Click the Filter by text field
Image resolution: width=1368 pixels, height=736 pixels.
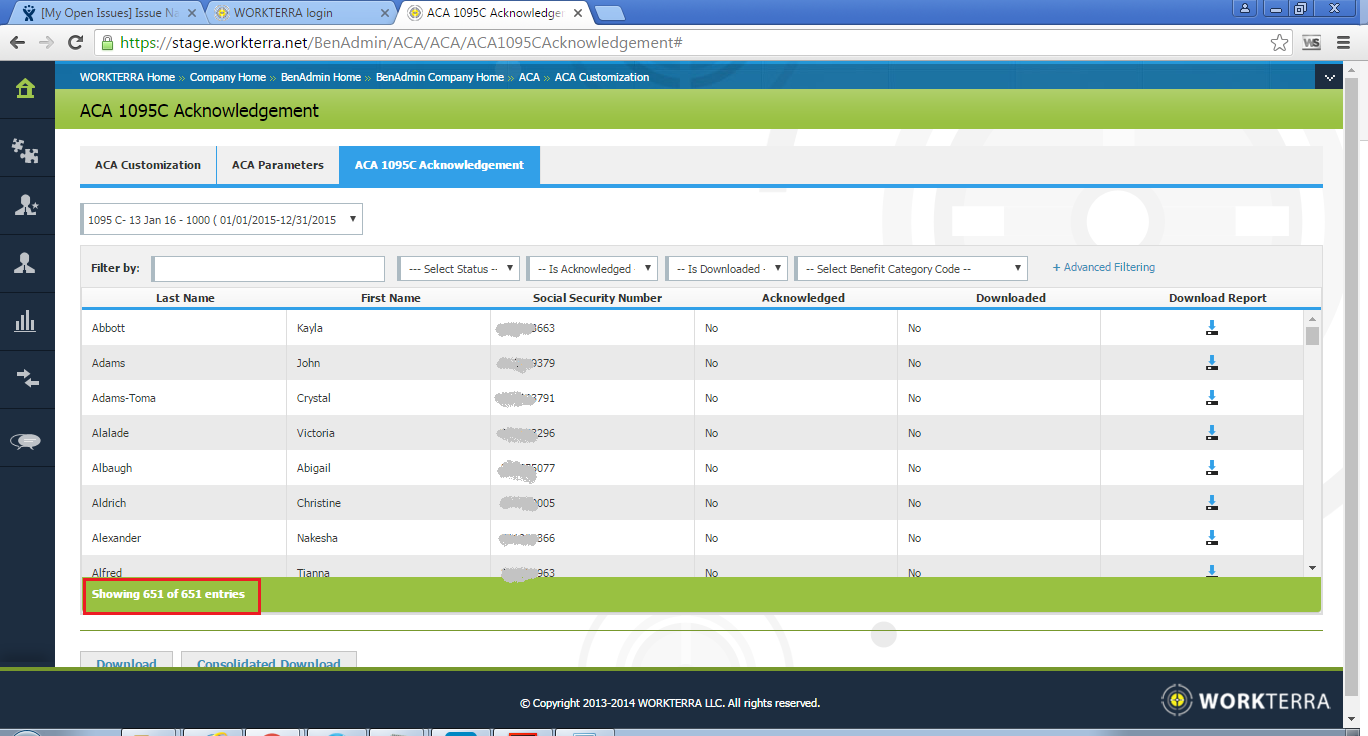pyautogui.click(x=268, y=269)
